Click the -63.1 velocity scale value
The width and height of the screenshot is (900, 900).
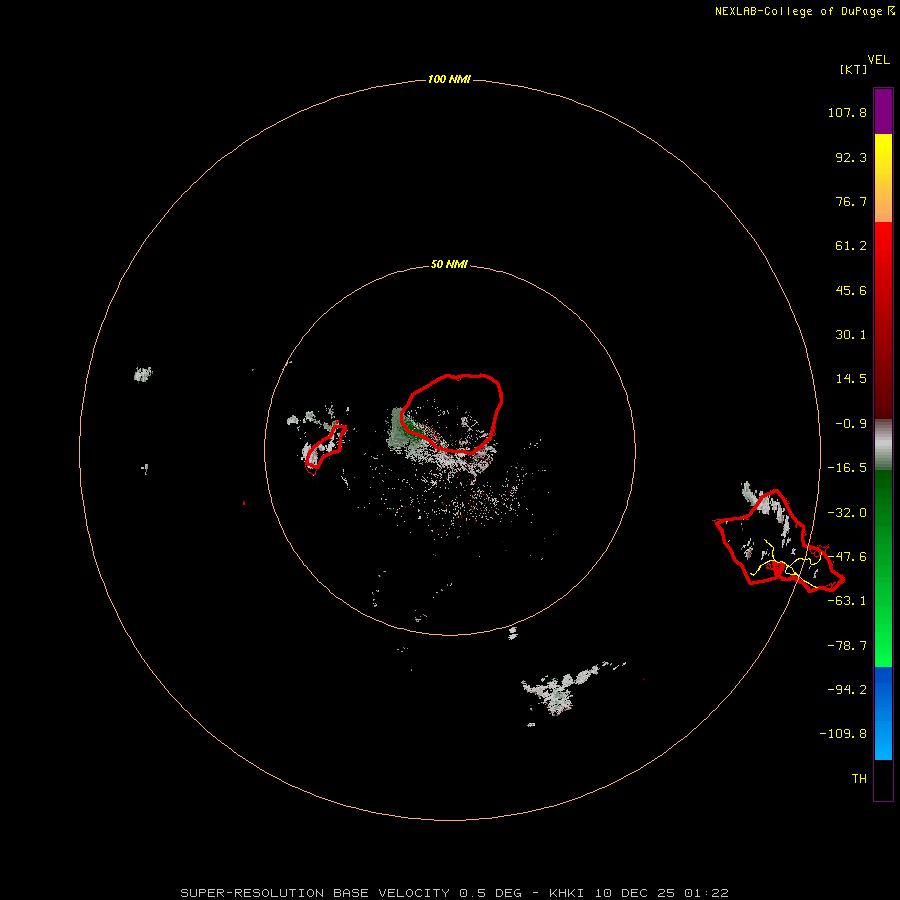[x=847, y=601]
